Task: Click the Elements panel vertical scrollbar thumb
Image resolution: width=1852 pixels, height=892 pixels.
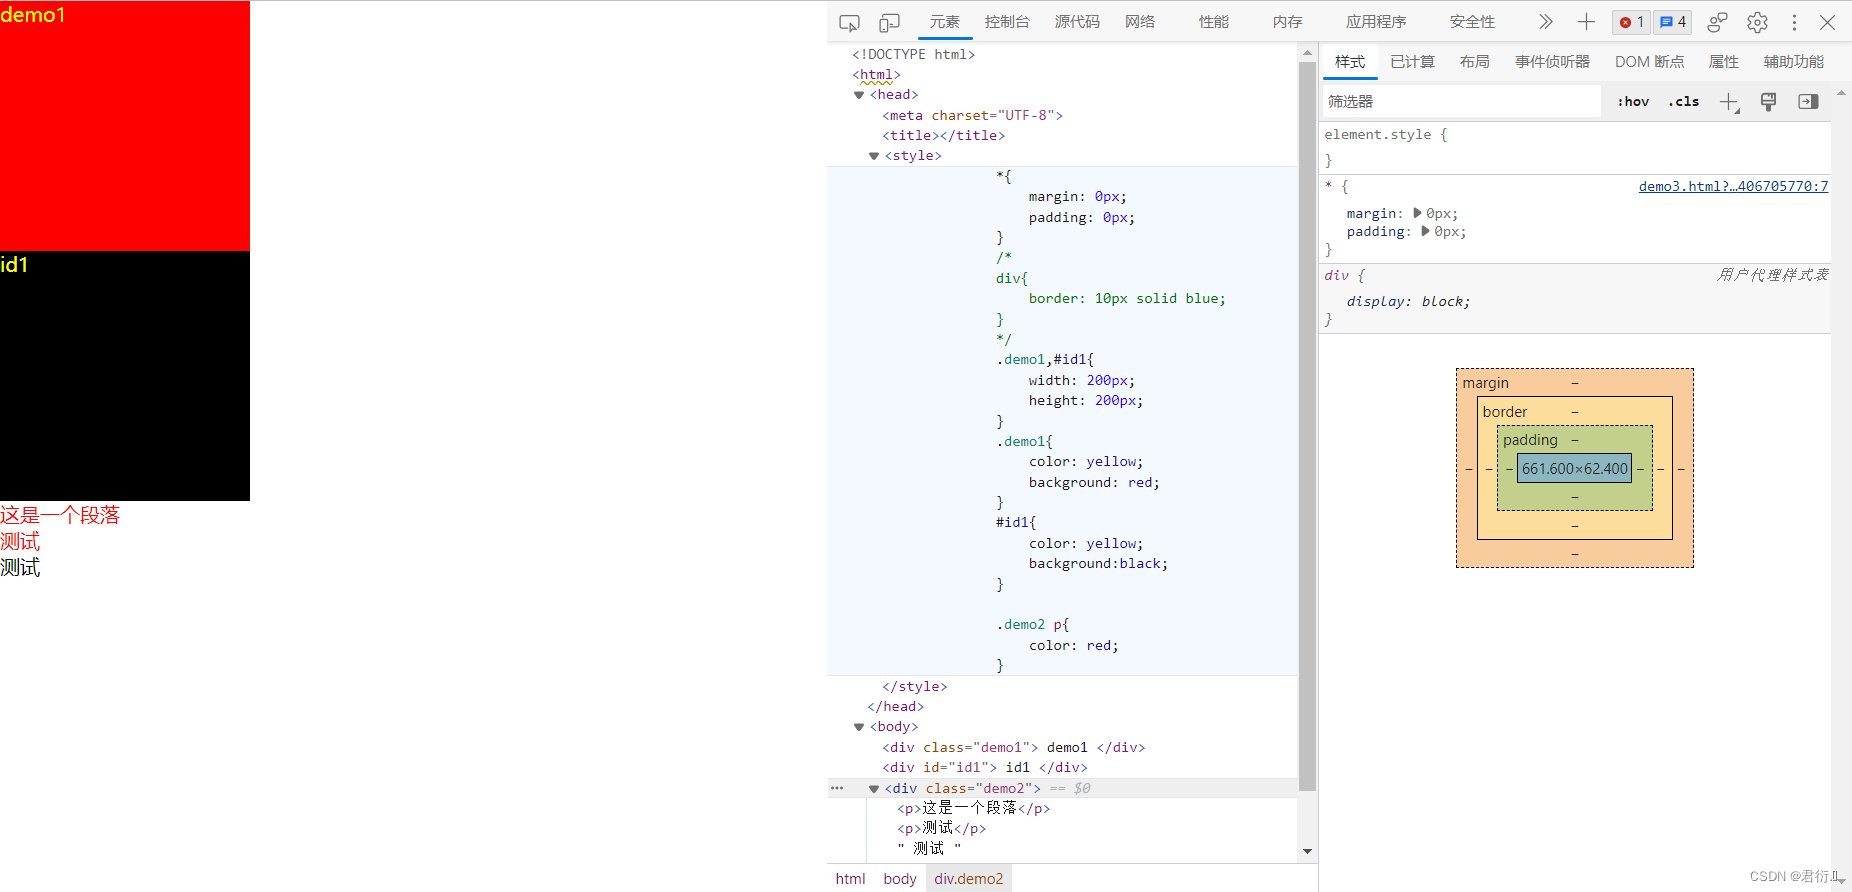Action: pos(1307,426)
